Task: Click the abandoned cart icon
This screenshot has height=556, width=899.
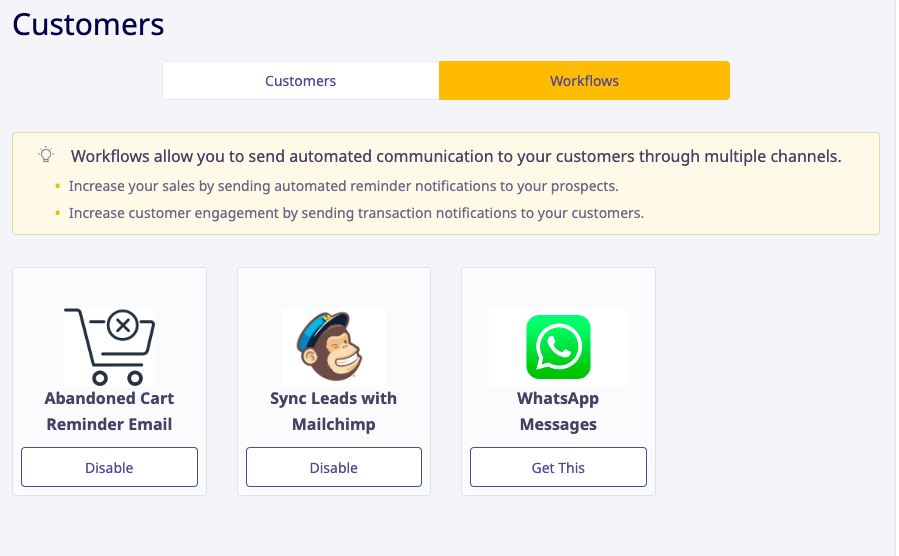Action: pyautogui.click(x=110, y=346)
